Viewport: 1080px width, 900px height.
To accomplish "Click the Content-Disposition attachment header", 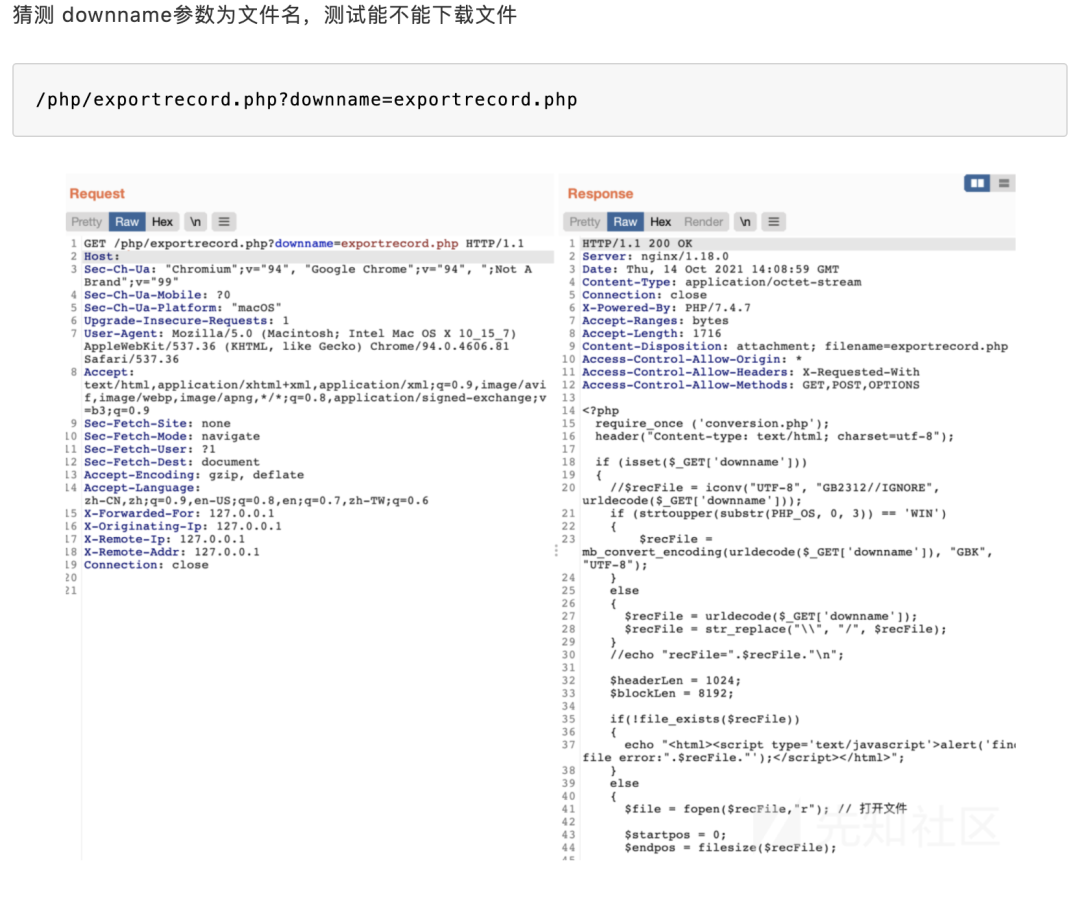I will (795, 346).
